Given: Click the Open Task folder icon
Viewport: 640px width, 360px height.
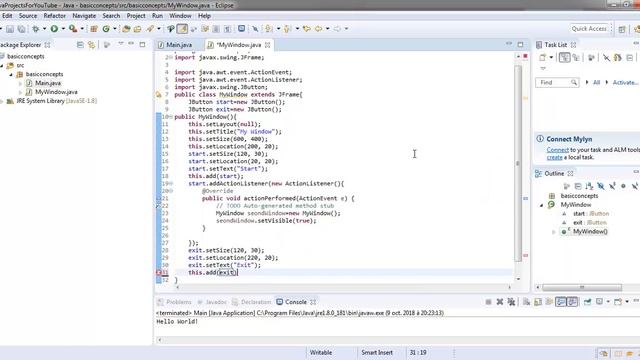Looking at the screenshot, I should [x=138, y=29].
